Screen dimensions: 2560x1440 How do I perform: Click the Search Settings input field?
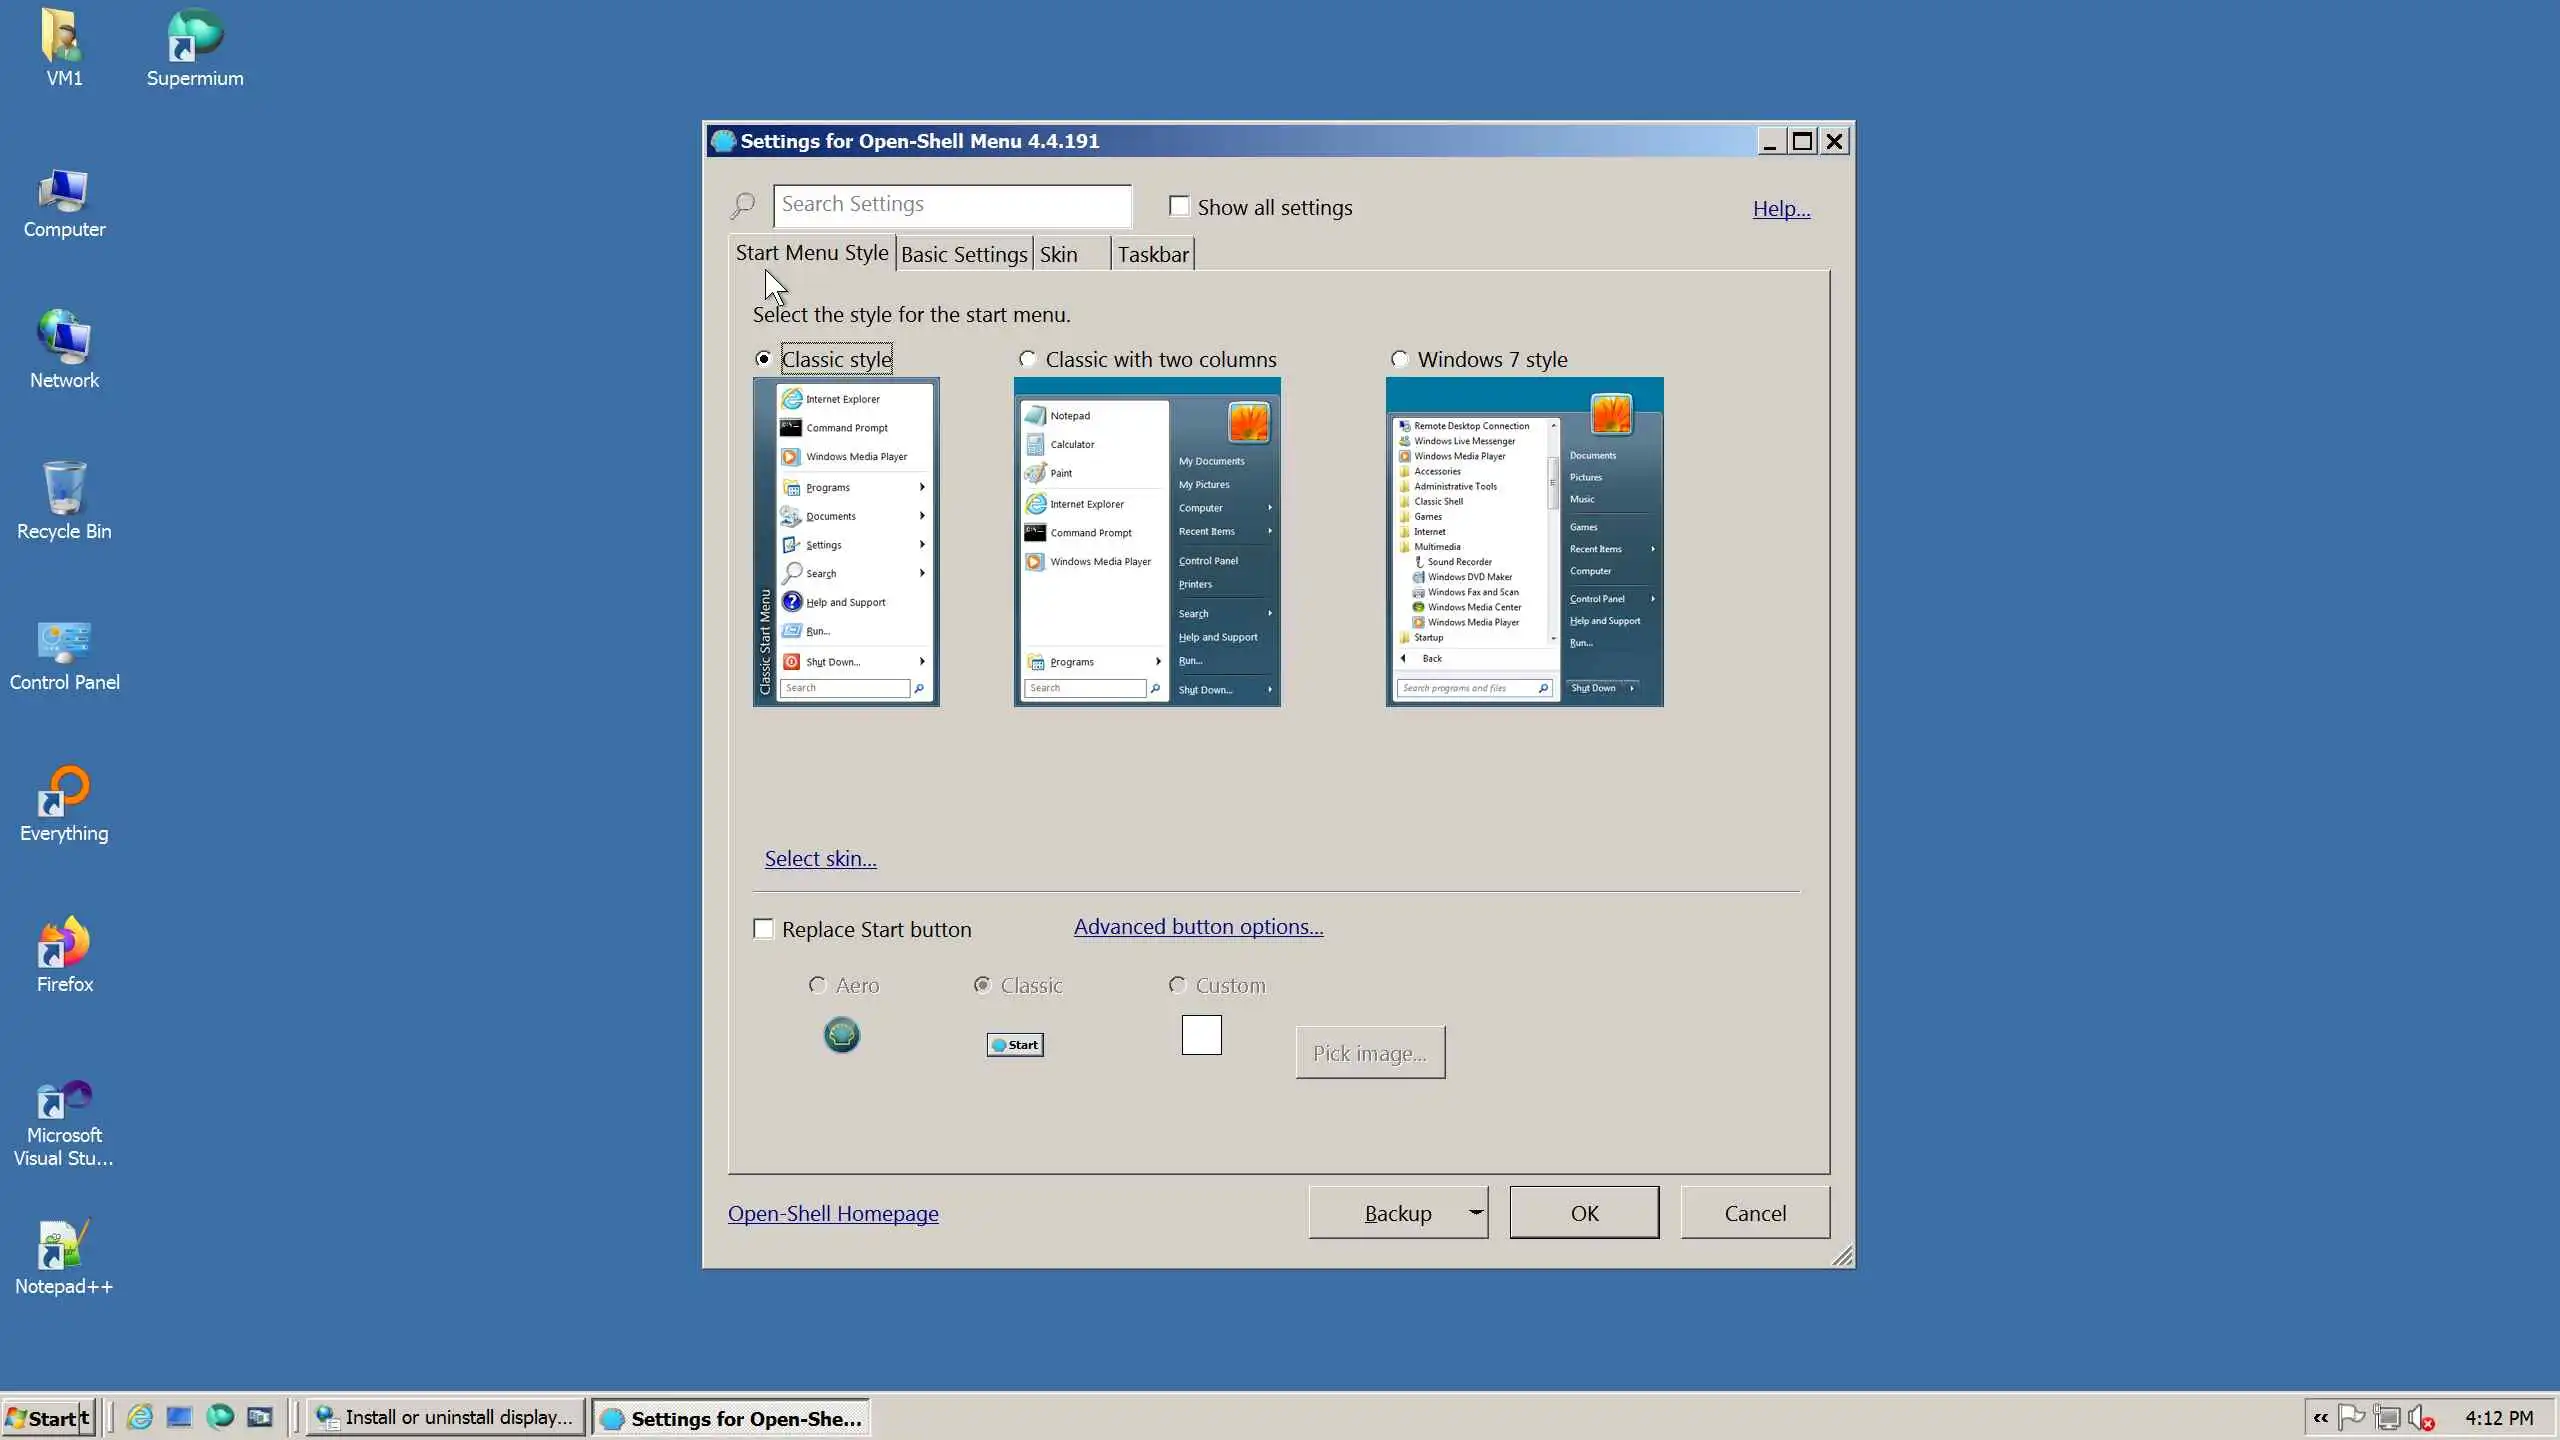[x=951, y=205]
